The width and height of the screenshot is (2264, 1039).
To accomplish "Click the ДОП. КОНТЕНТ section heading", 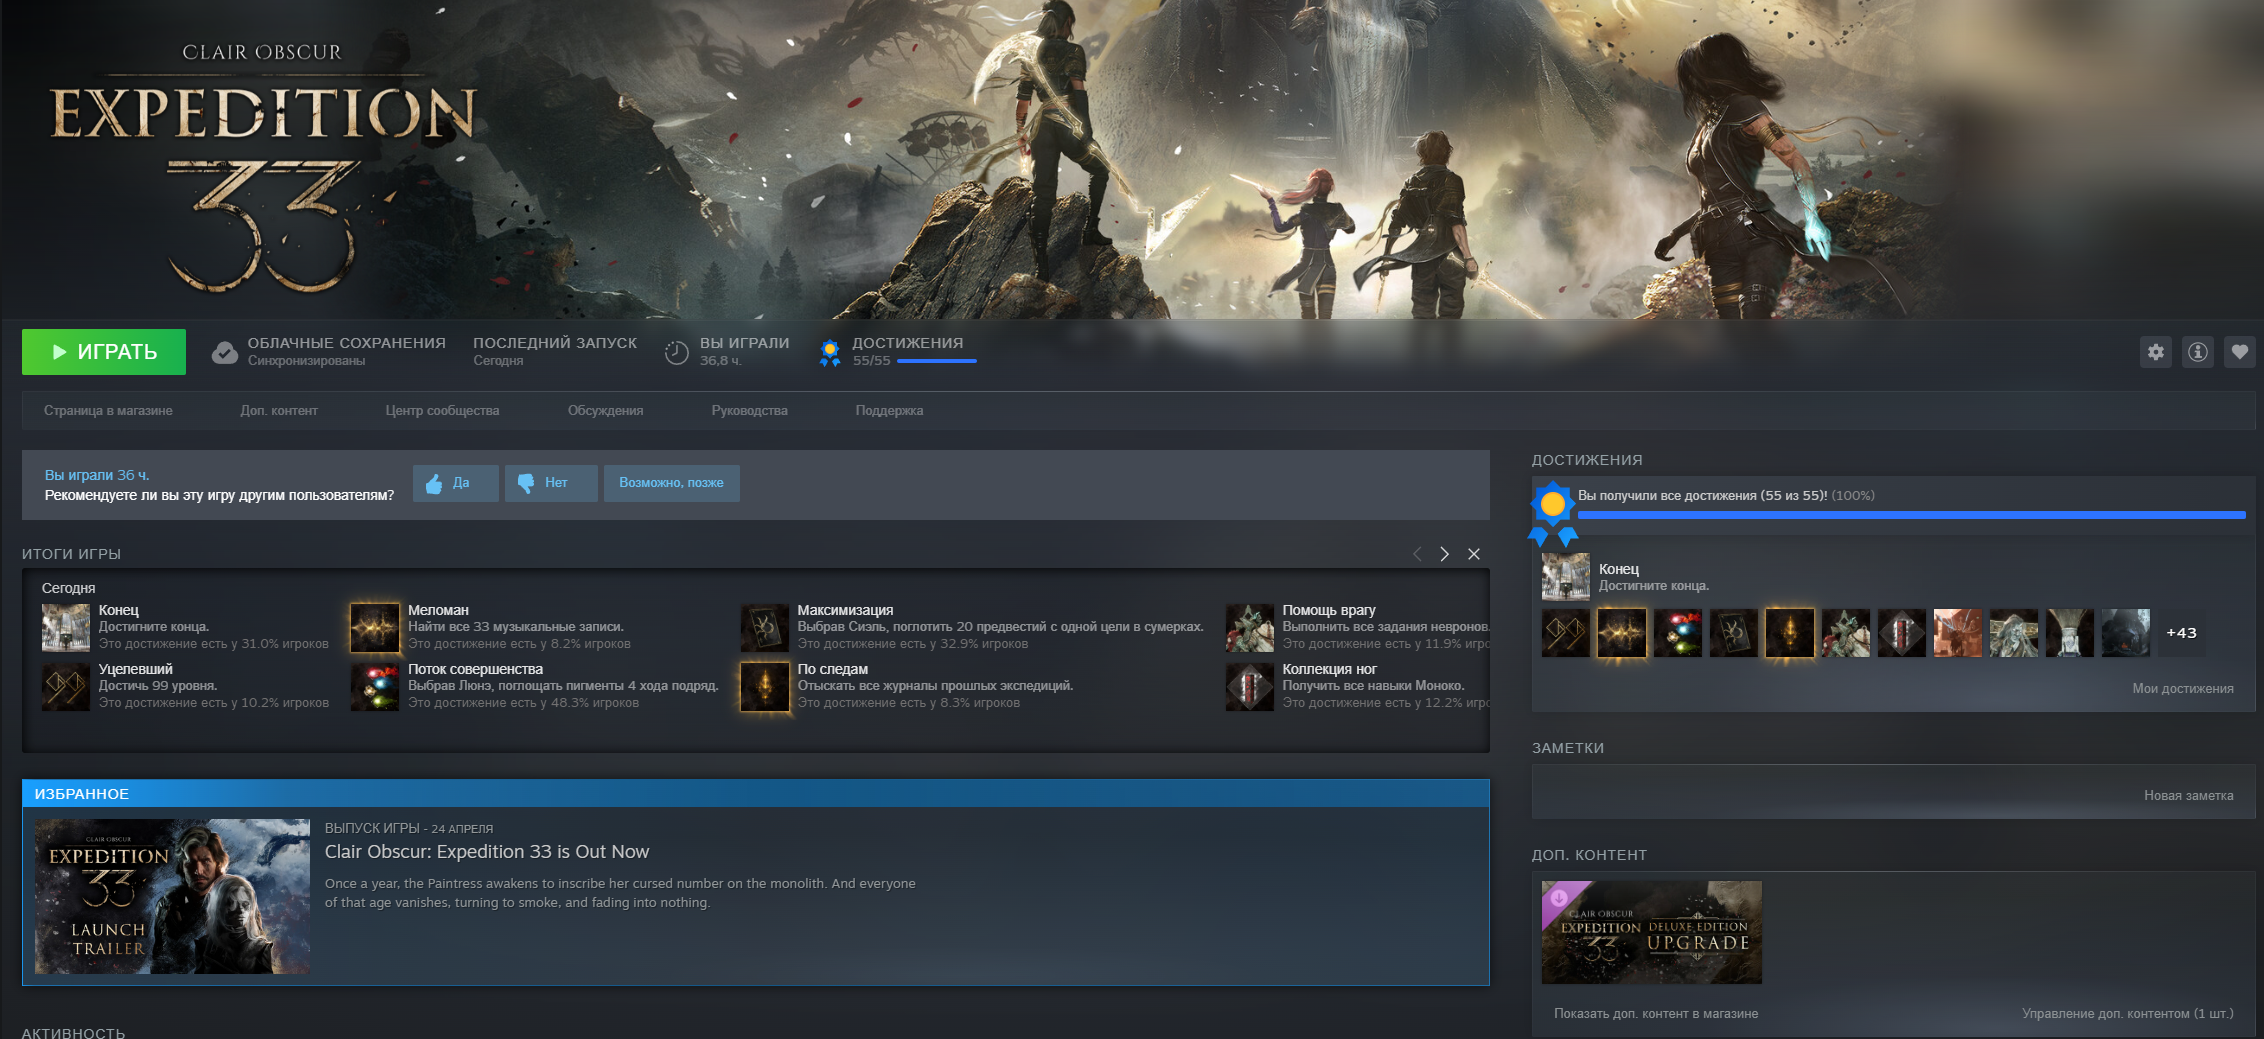I will tap(1589, 855).
